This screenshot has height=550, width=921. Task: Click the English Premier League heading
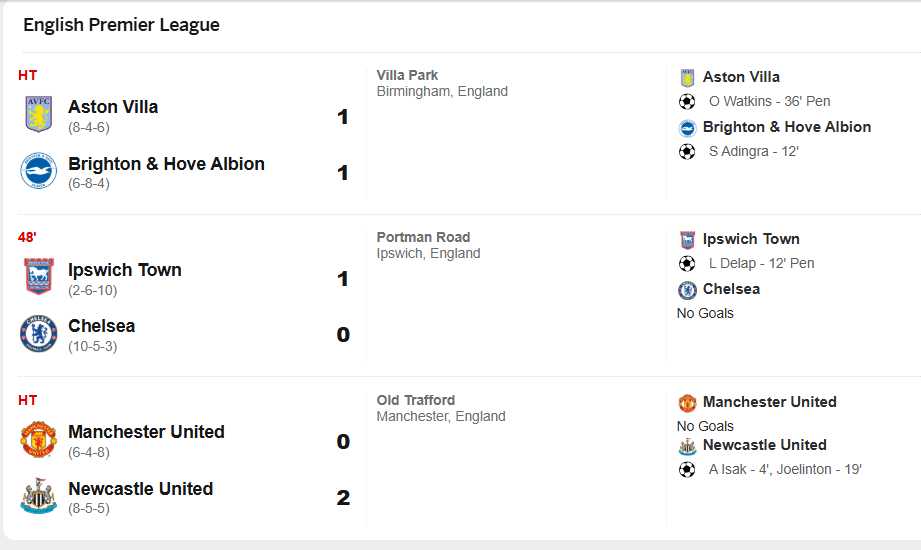[x=121, y=25]
